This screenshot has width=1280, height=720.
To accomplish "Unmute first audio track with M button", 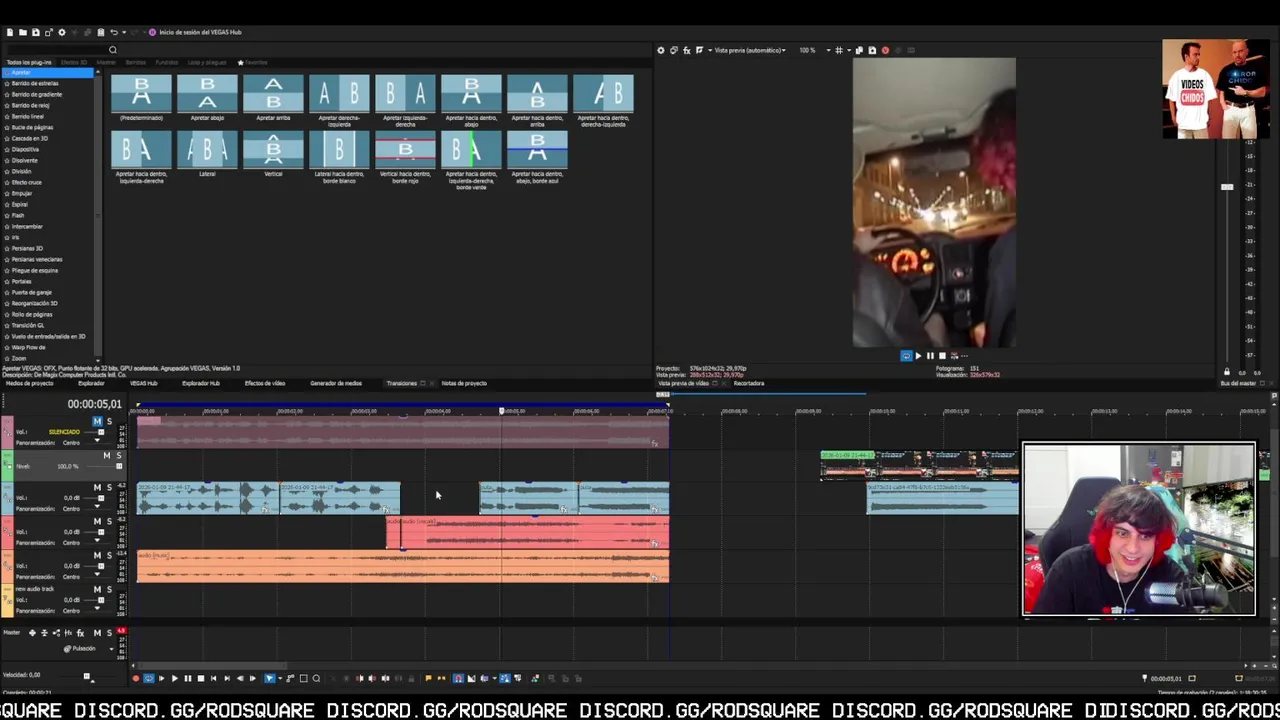I will coord(97,421).
